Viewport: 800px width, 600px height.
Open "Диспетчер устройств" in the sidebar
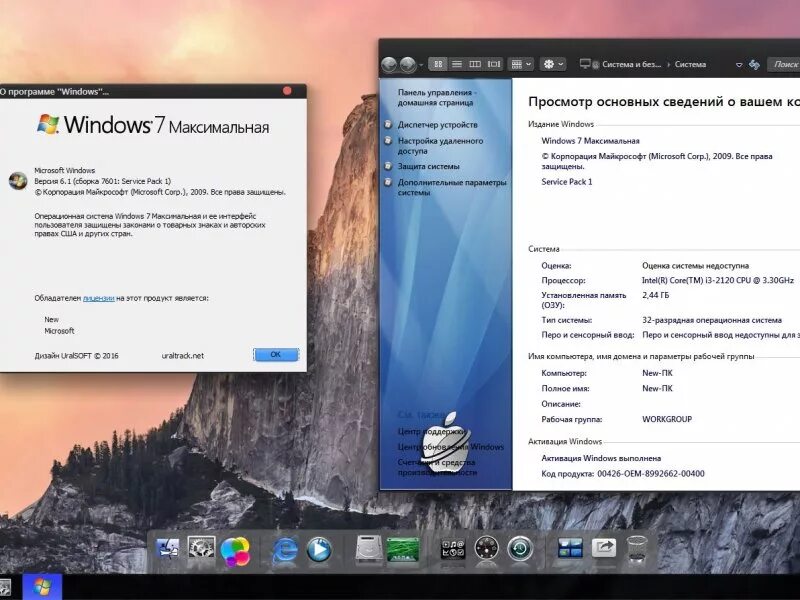tap(438, 124)
